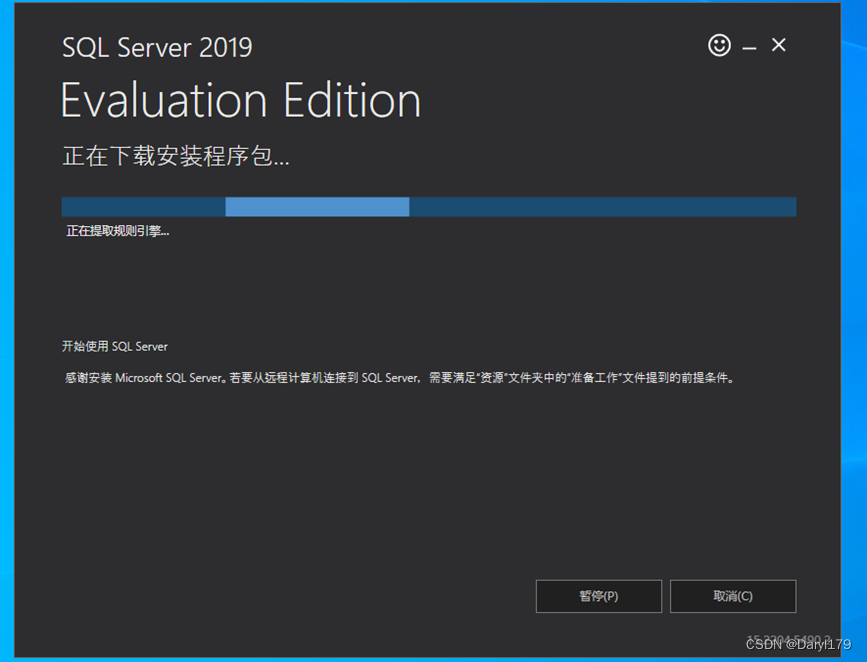Image resolution: width=867 pixels, height=662 pixels.
Task: Click the download progress bar
Action: [x=429, y=207]
